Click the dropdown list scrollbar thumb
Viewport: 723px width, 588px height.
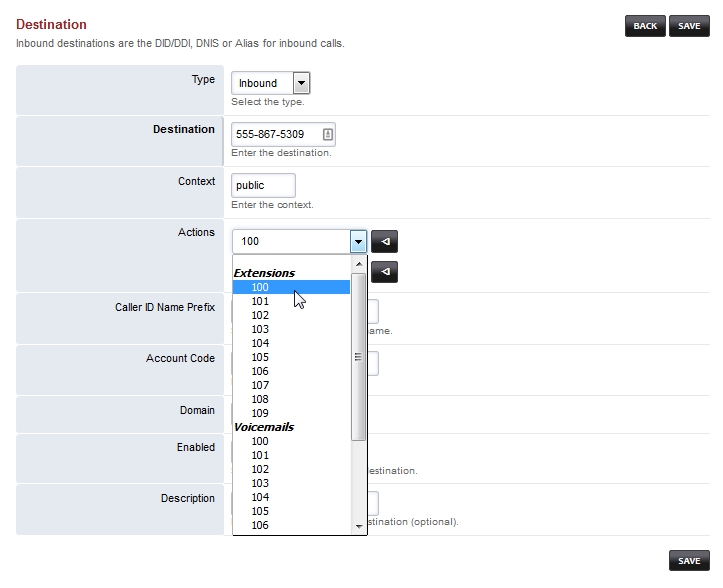[359, 356]
